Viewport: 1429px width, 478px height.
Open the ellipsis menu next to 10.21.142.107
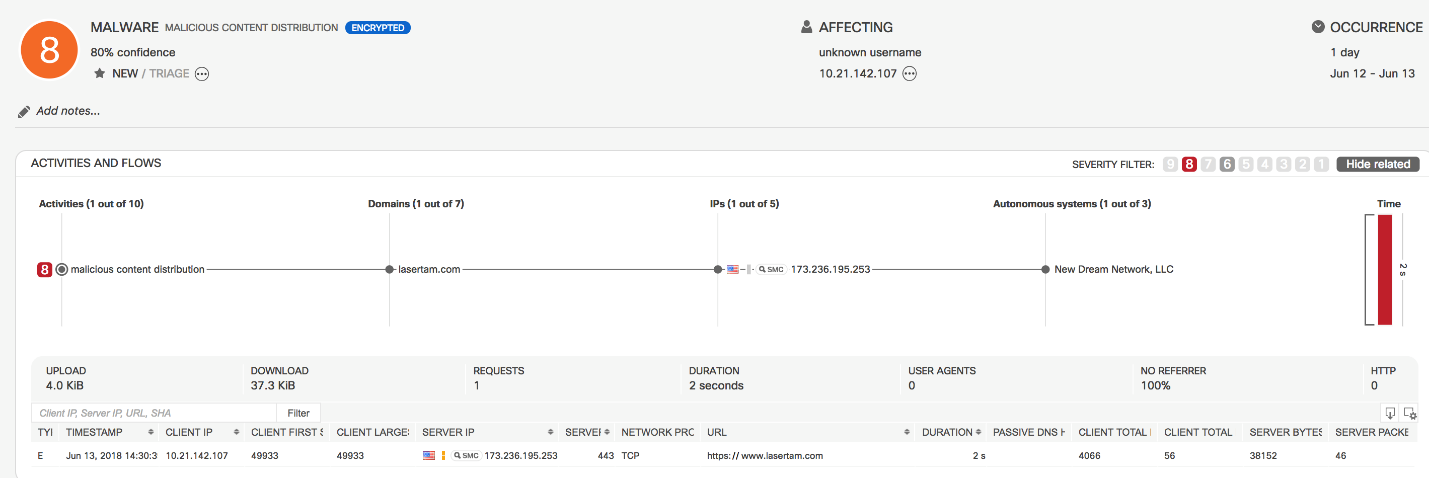909,74
